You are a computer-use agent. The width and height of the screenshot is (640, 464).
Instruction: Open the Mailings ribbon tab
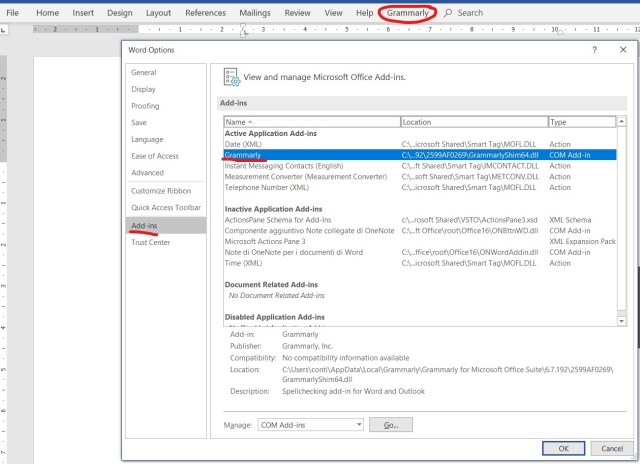tap(254, 13)
